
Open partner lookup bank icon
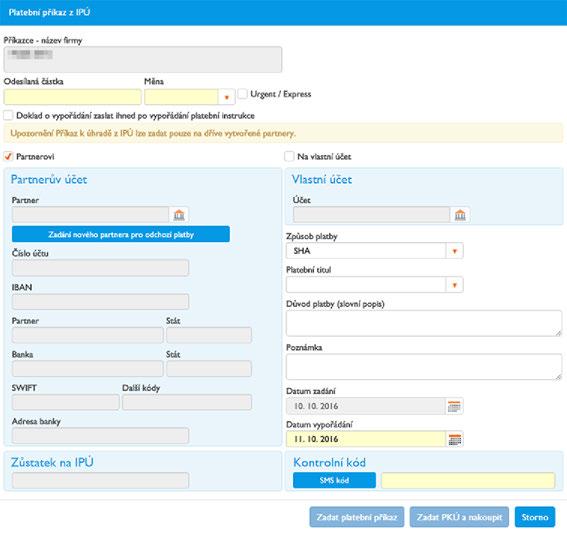[x=179, y=215]
